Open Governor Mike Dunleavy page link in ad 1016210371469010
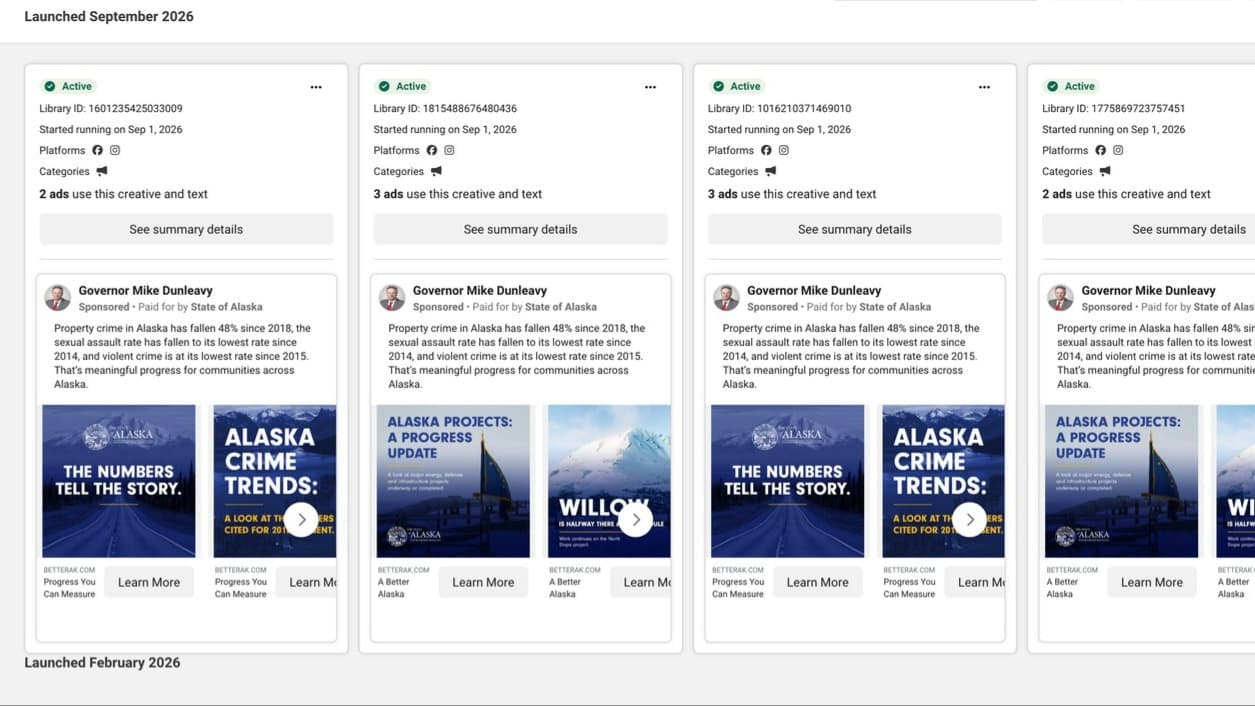 814,291
